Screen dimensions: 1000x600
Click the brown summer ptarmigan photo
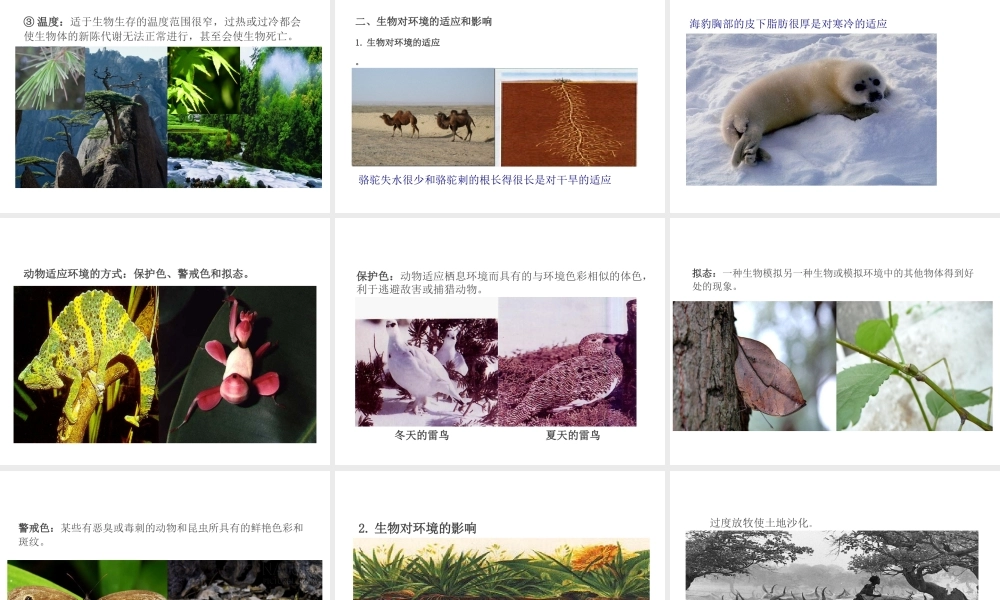coord(567,362)
